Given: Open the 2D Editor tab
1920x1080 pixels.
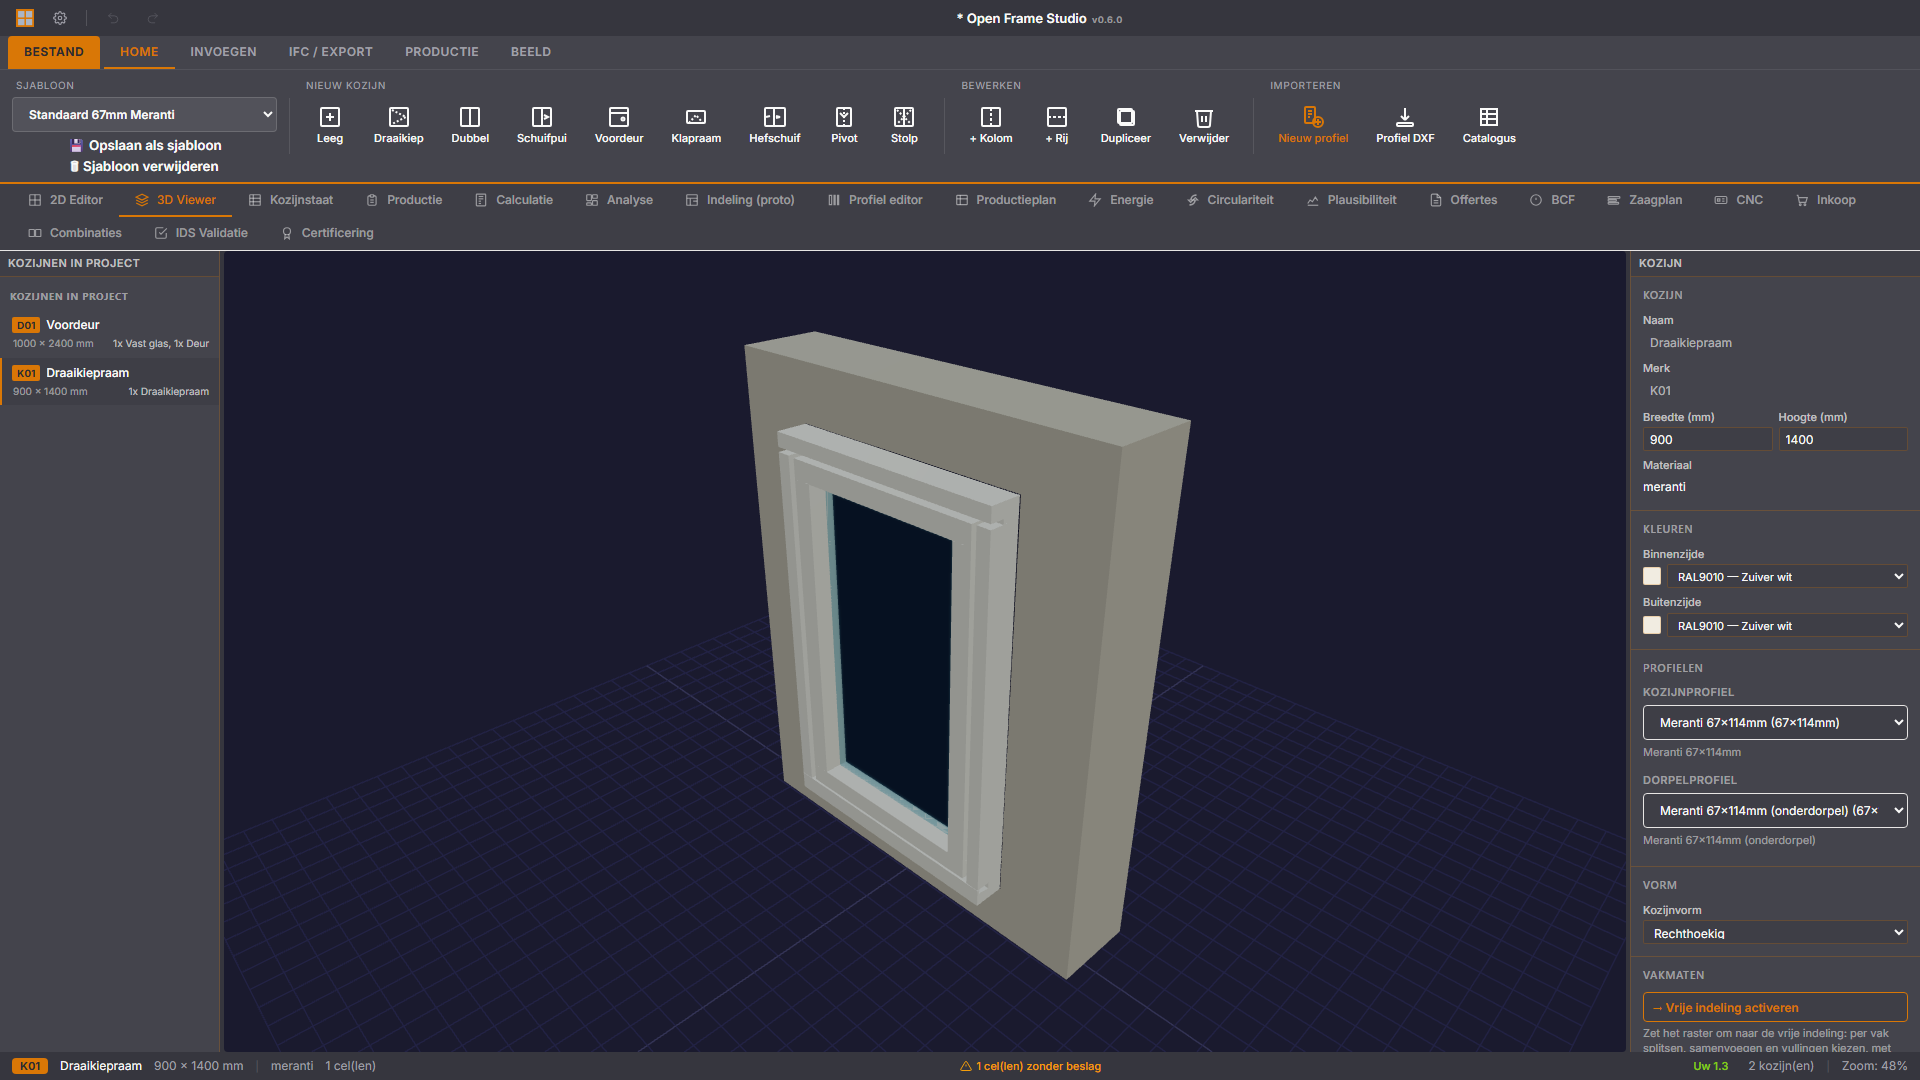Looking at the screenshot, I should (66, 200).
